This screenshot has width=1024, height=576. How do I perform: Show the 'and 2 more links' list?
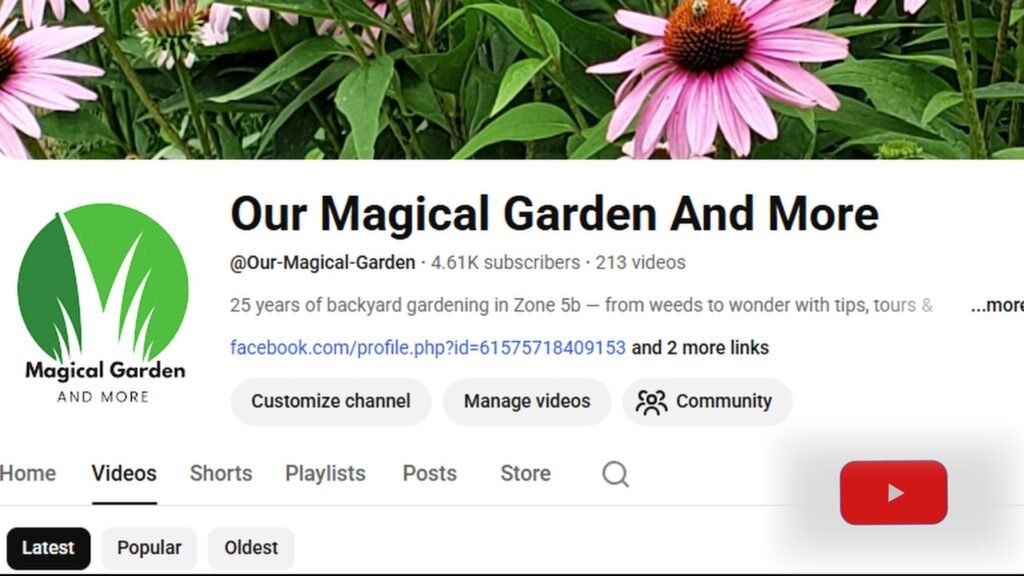(x=700, y=348)
